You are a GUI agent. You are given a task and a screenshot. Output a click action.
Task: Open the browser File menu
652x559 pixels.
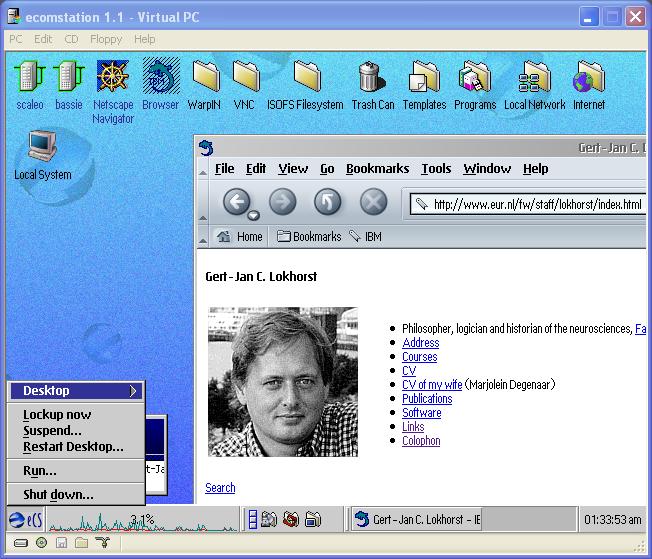[x=225, y=168]
